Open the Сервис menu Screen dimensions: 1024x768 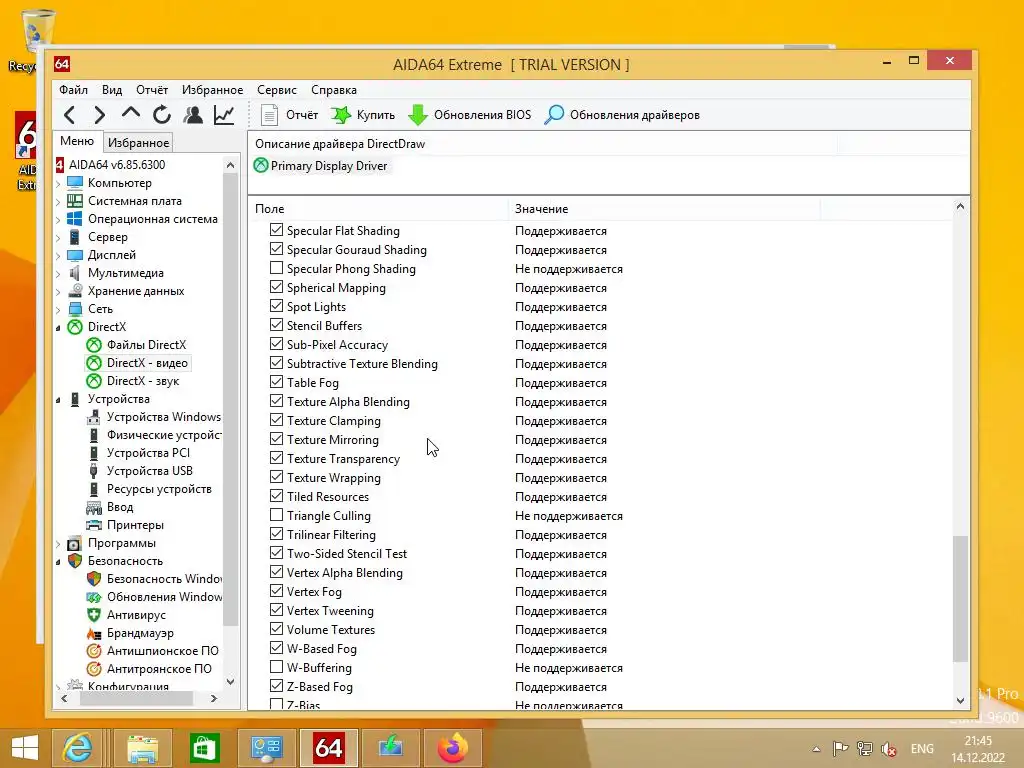(x=277, y=90)
